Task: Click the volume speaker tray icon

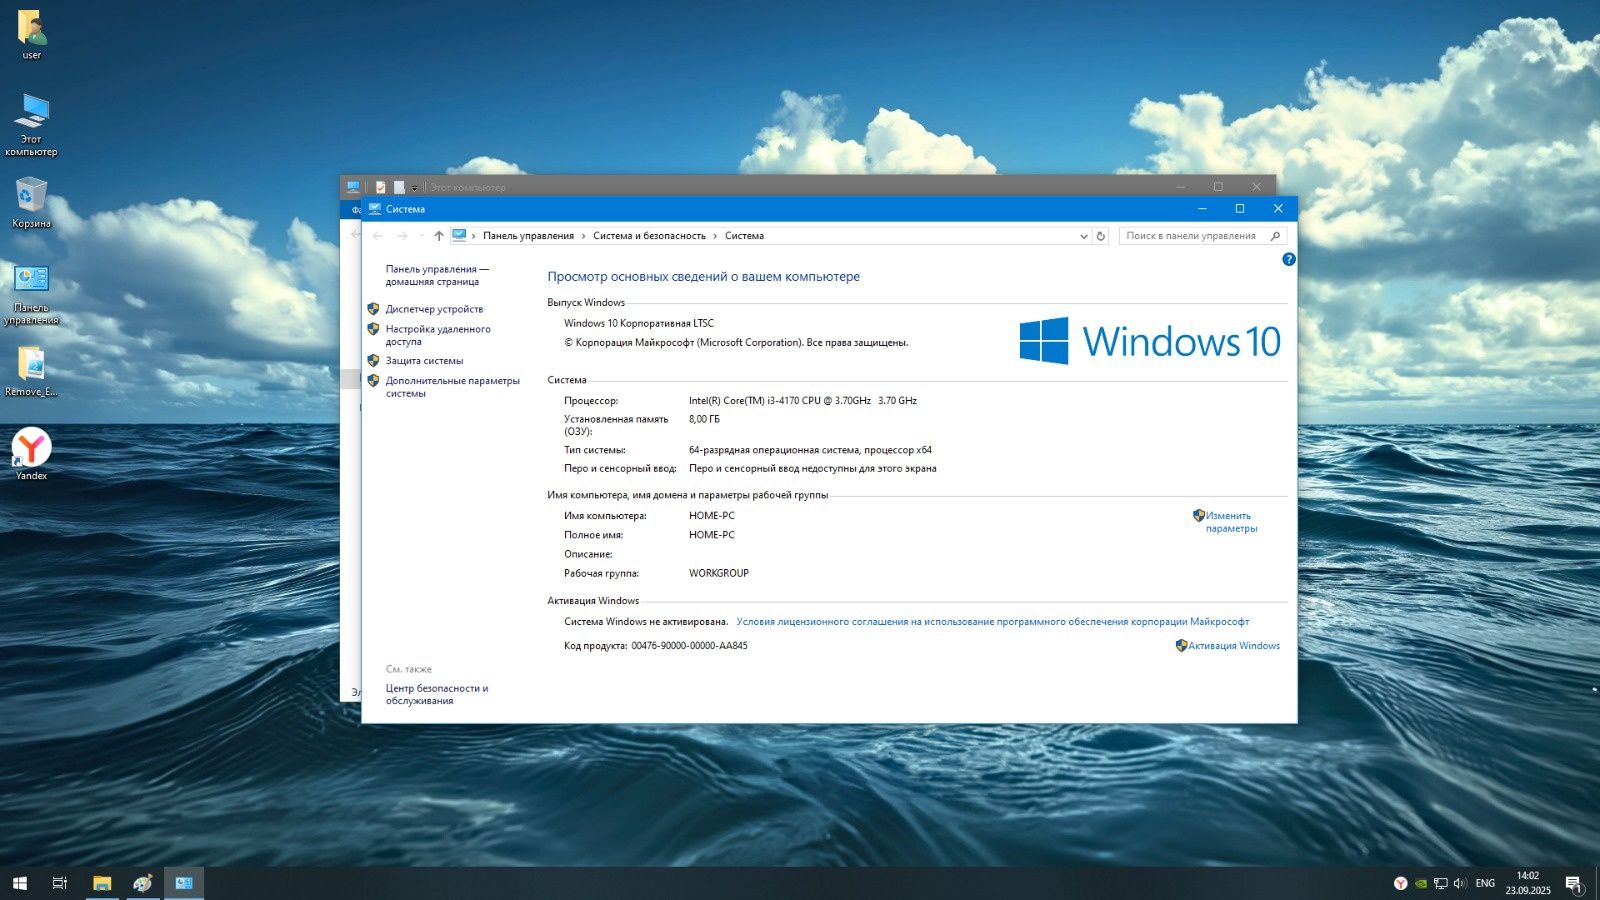Action: tap(1460, 883)
